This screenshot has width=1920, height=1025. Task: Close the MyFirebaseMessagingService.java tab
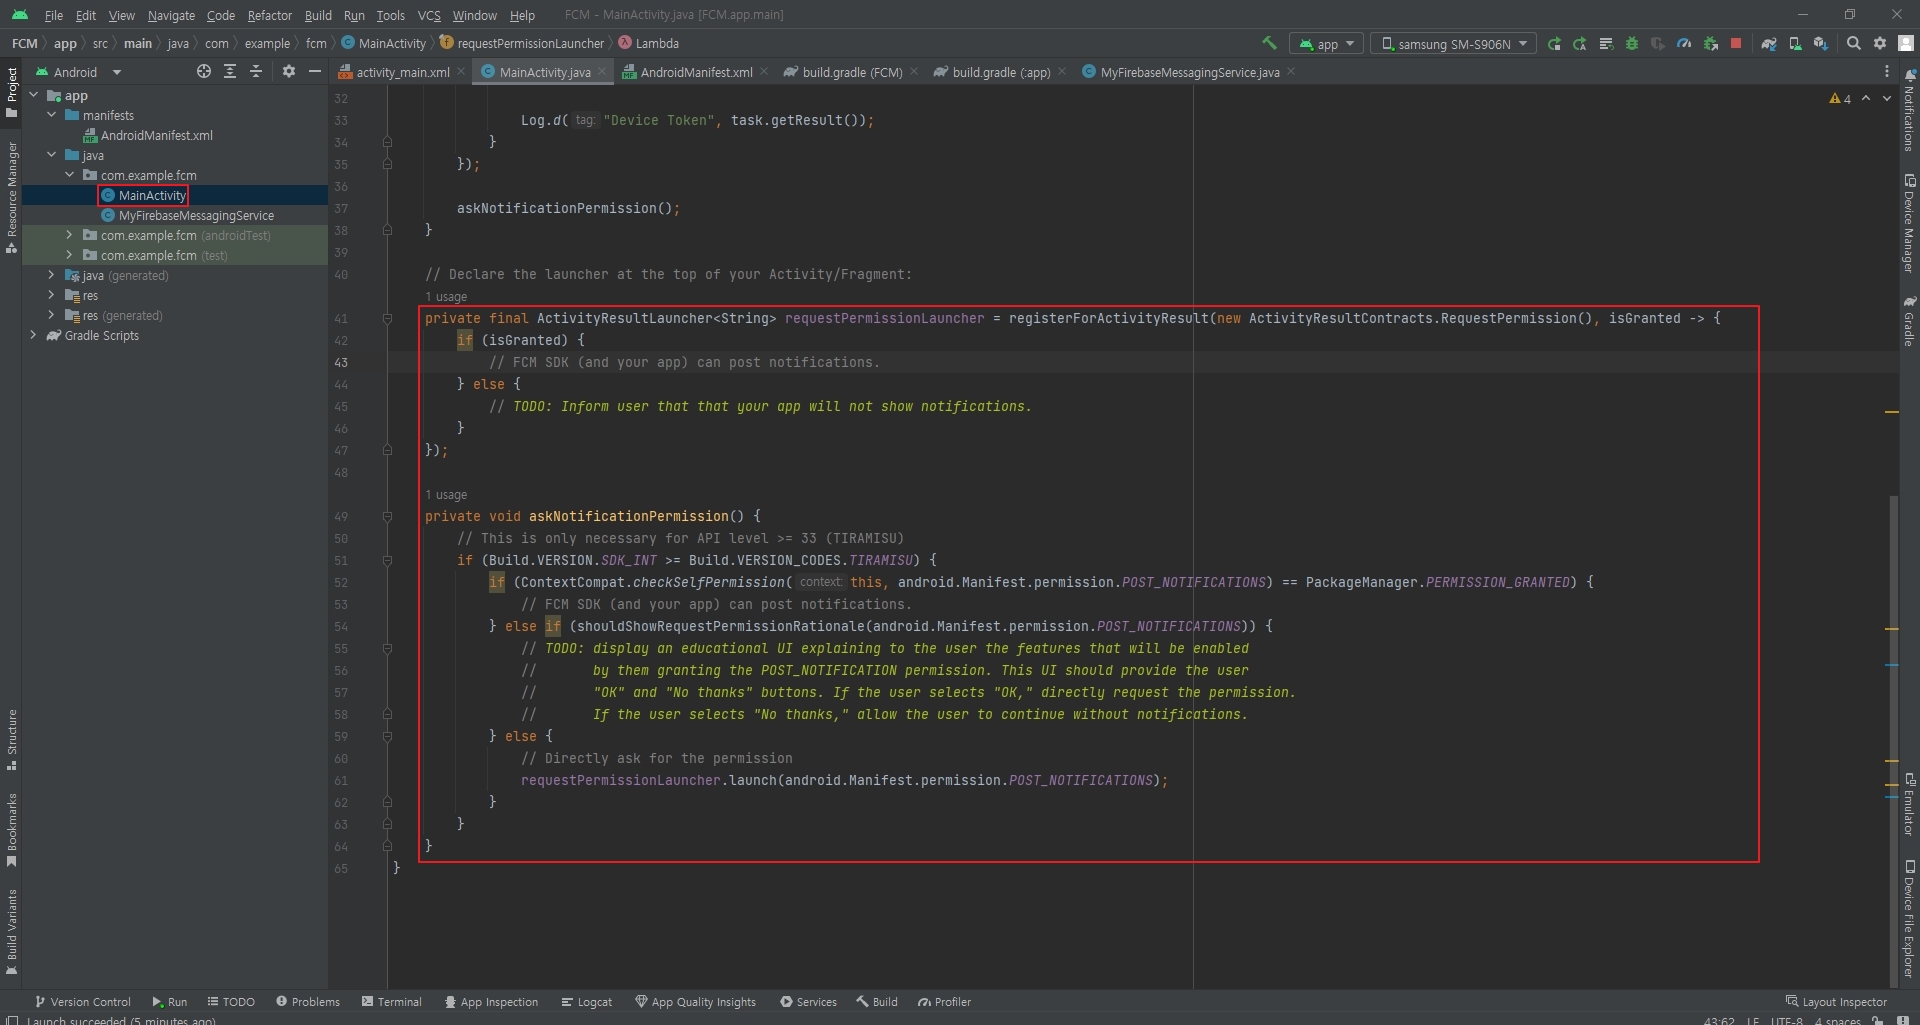coord(1291,71)
